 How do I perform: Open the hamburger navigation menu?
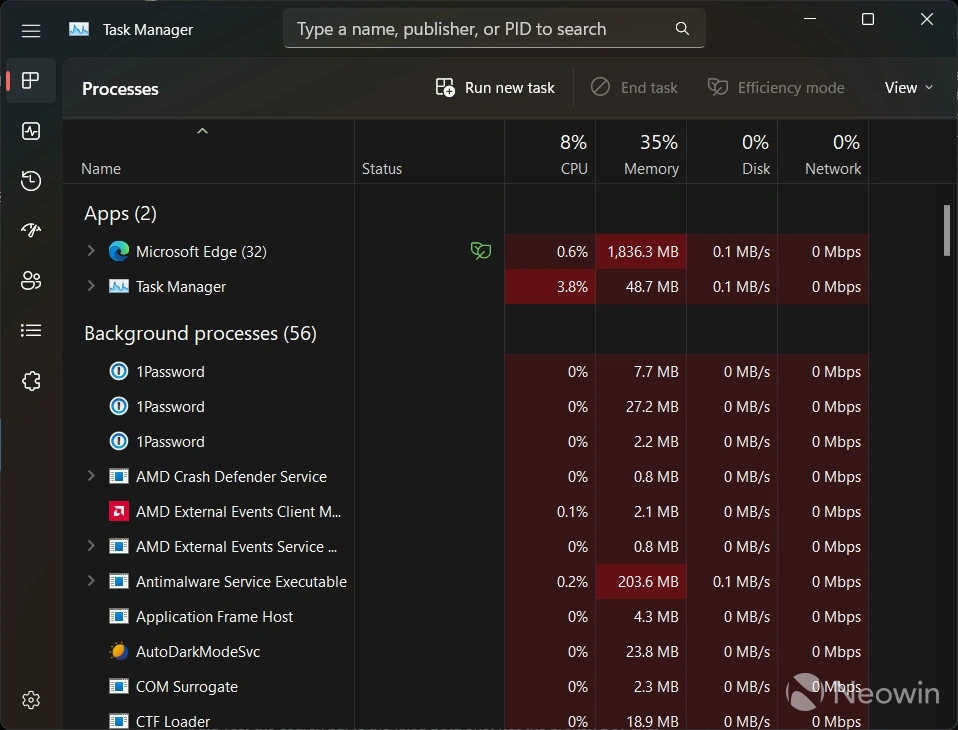(31, 30)
